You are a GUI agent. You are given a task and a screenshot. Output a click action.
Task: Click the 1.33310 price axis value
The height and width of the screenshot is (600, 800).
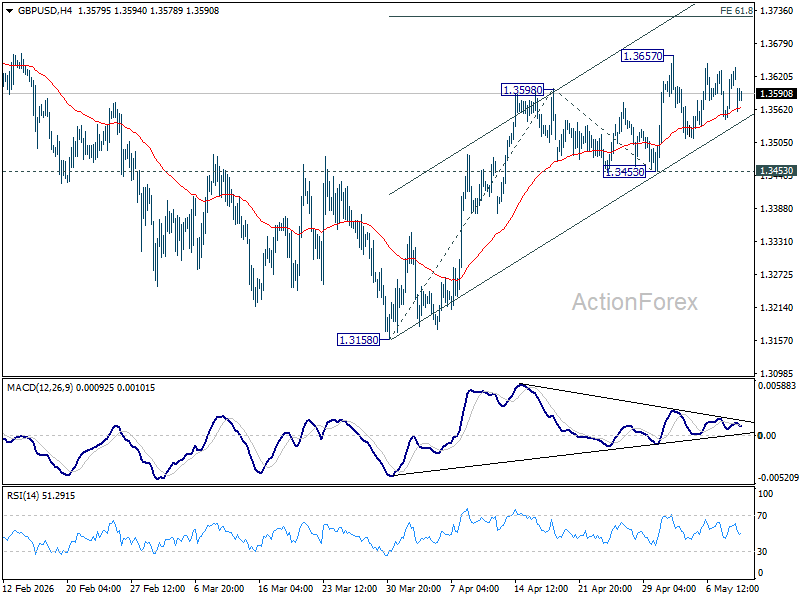pos(777,242)
